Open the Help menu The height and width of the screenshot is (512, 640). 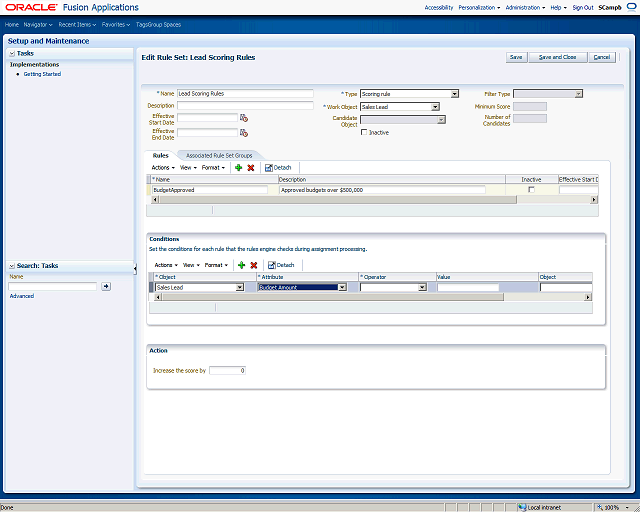pyautogui.click(x=558, y=7)
